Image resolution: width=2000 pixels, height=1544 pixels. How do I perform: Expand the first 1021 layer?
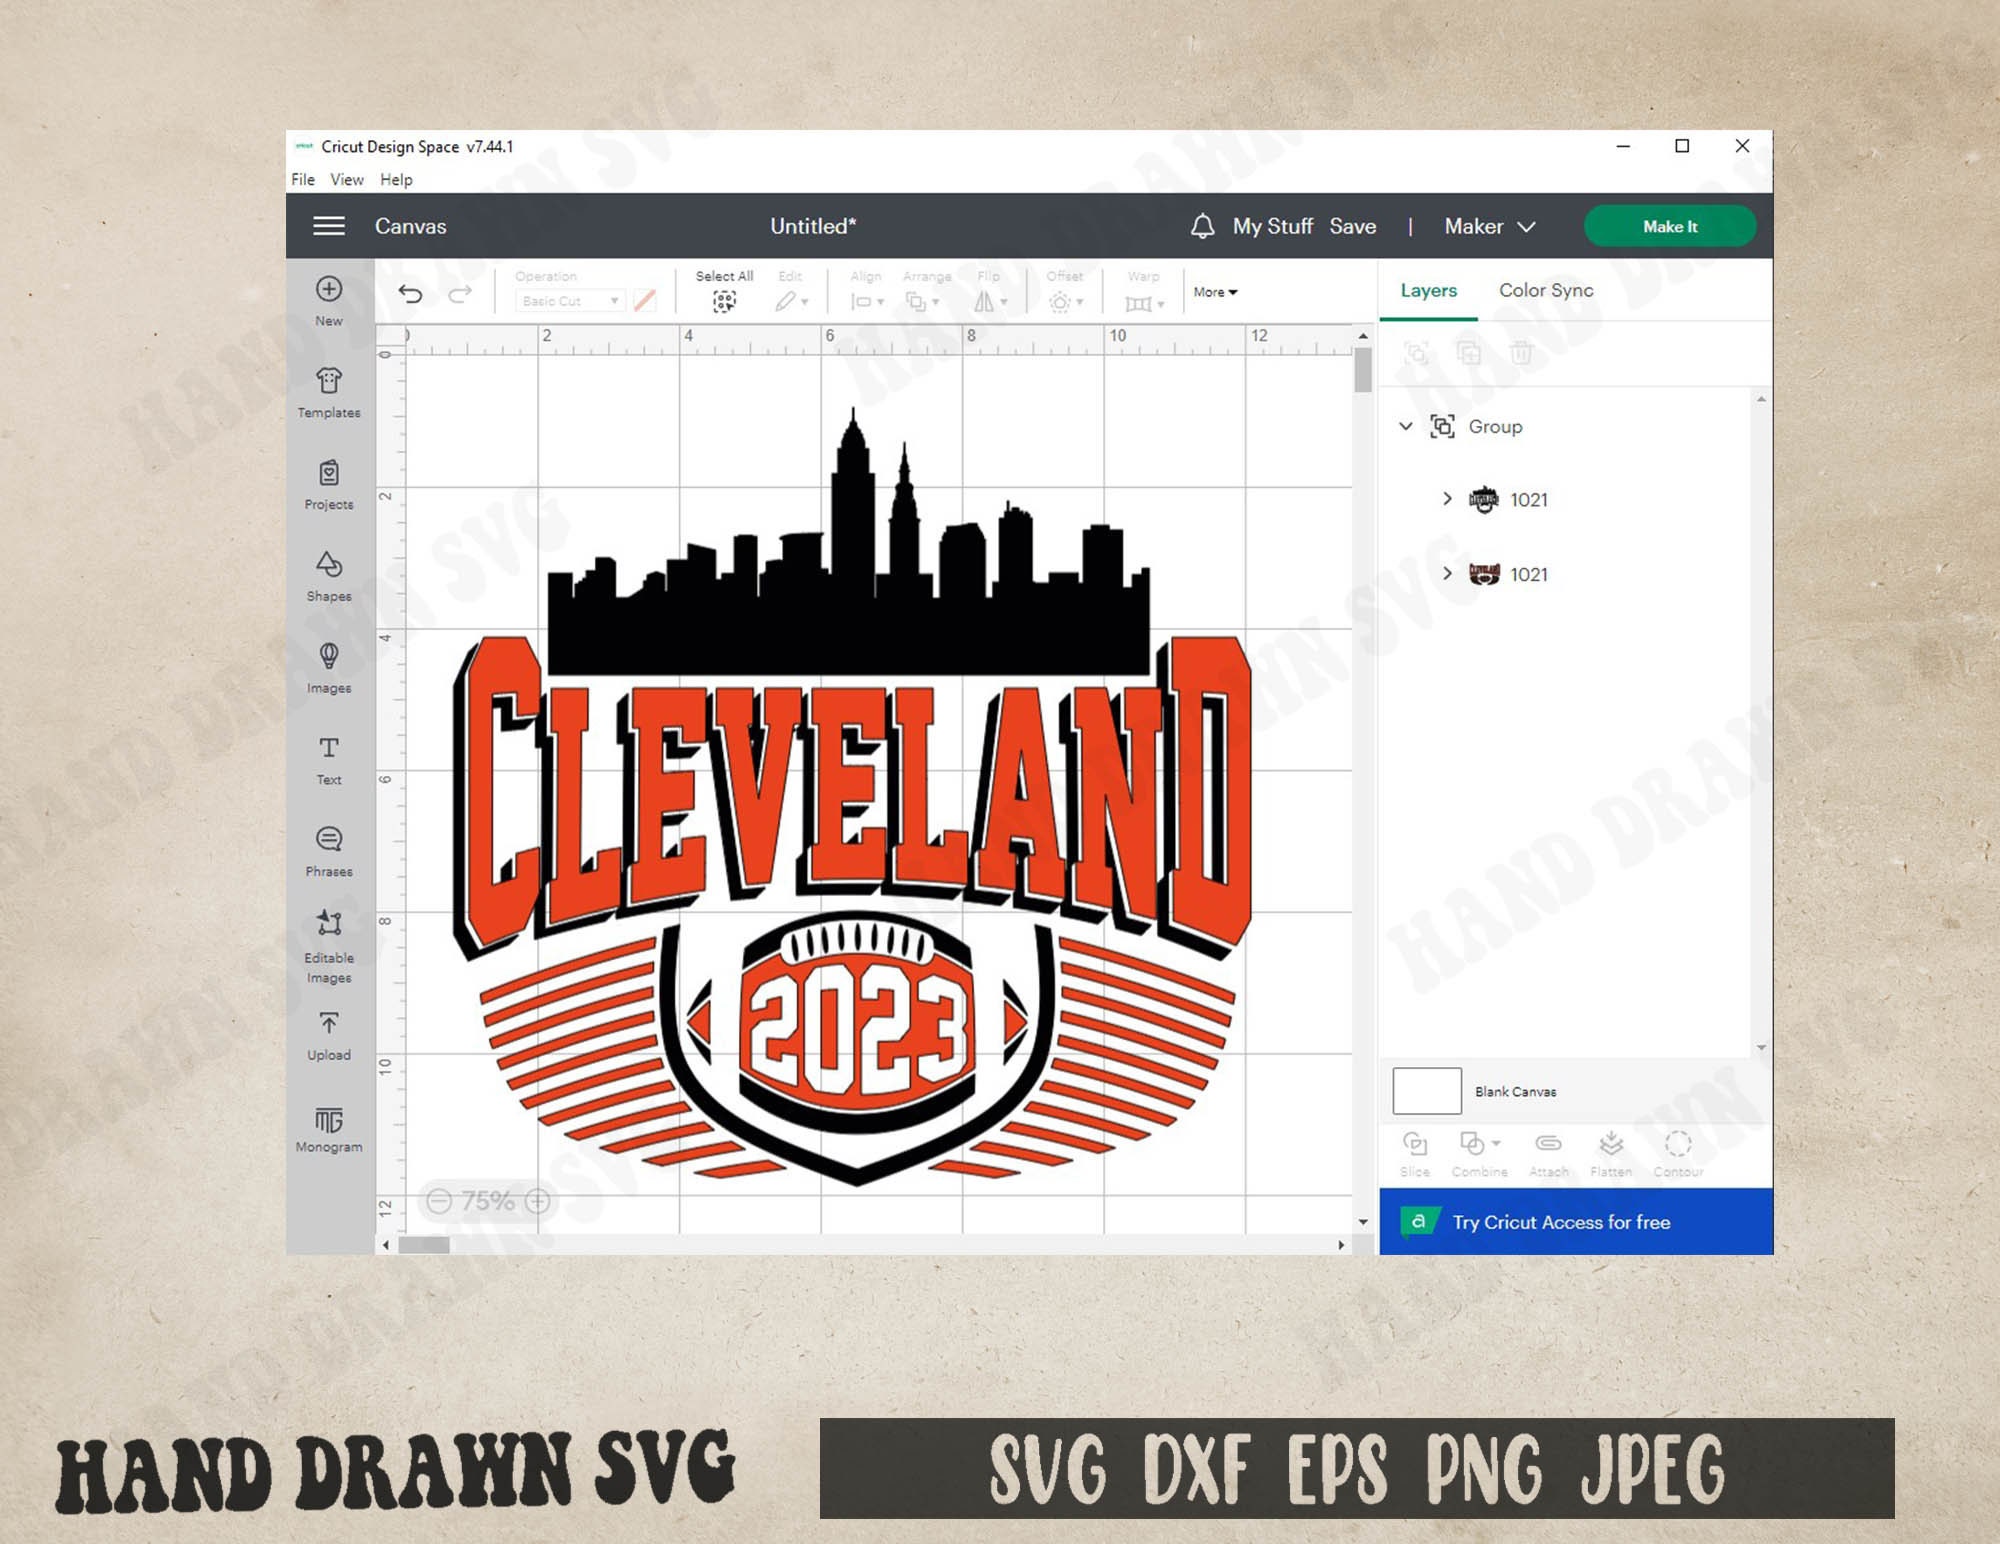tap(1447, 498)
